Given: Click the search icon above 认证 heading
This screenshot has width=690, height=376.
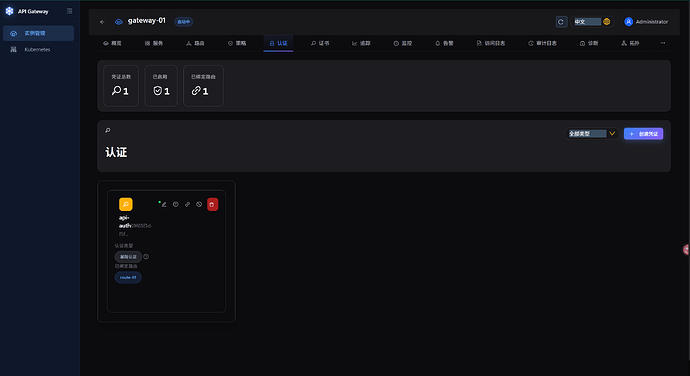Looking at the screenshot, I should click(108, 130).
